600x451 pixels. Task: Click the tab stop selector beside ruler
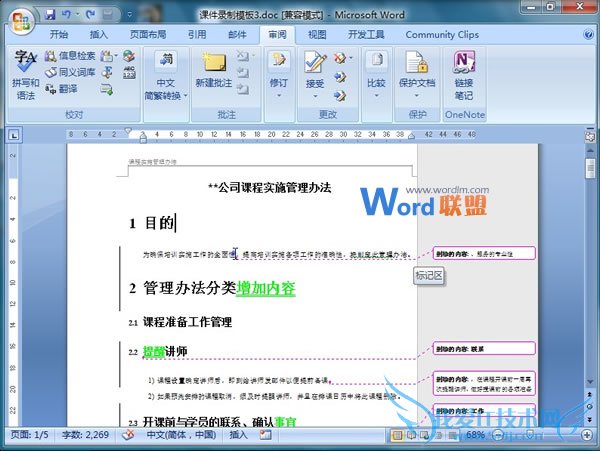point(14,135)
